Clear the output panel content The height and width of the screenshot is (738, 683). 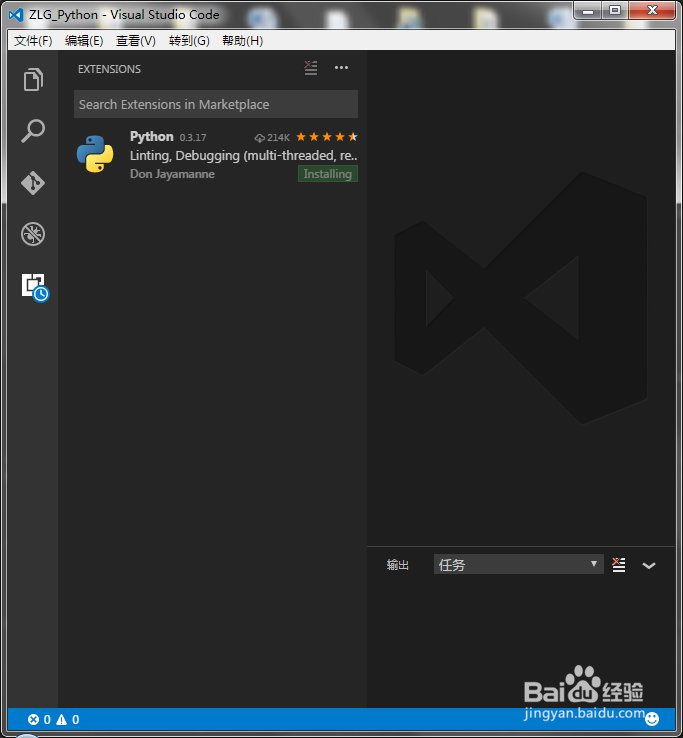pyautogui.click(x=619, y=565)
